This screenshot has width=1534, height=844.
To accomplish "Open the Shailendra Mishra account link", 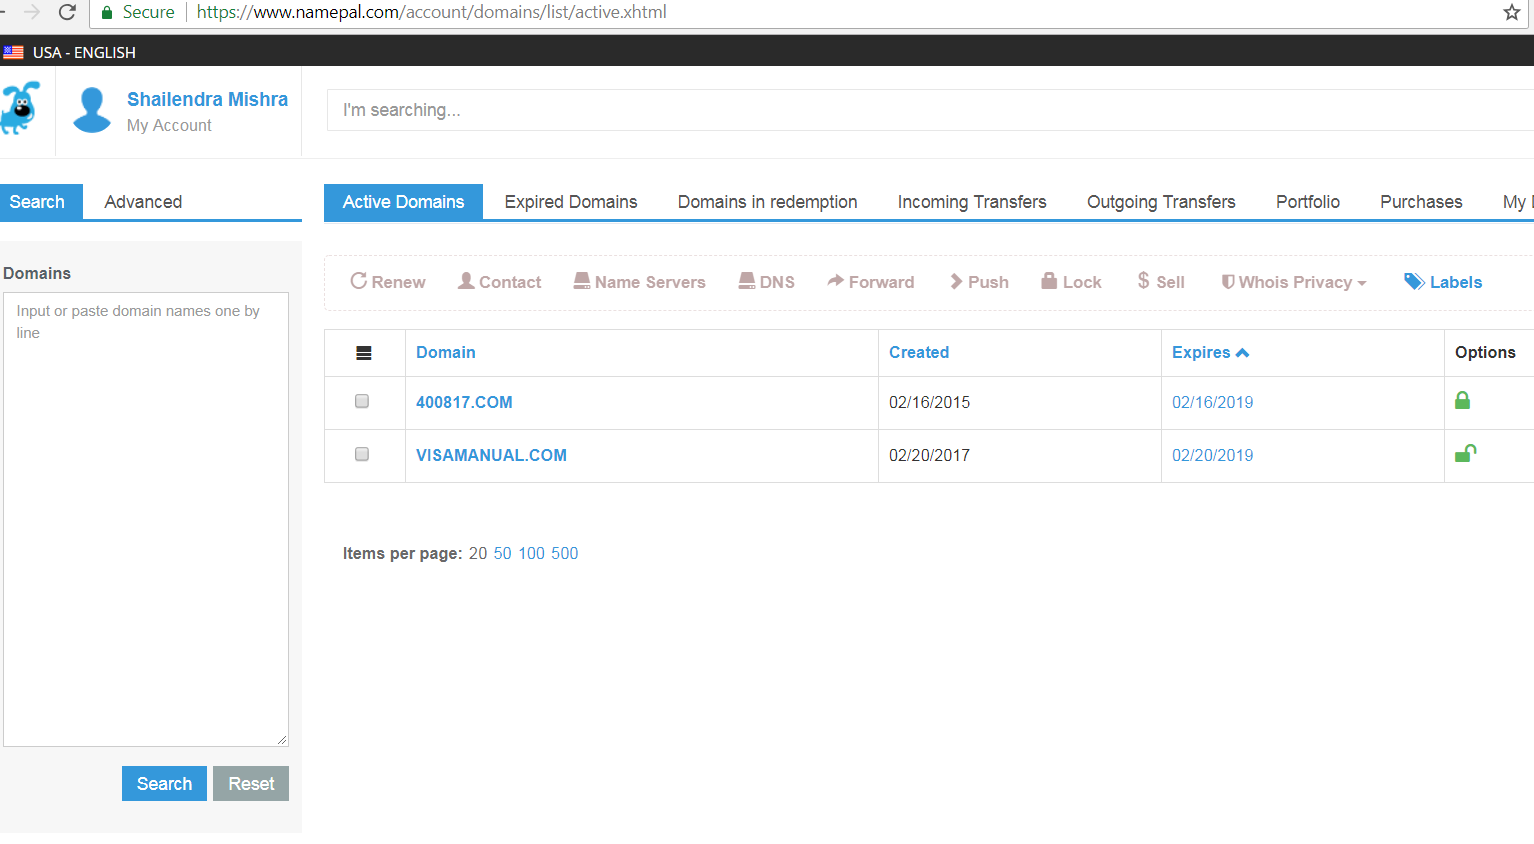I will click(207, 99).
